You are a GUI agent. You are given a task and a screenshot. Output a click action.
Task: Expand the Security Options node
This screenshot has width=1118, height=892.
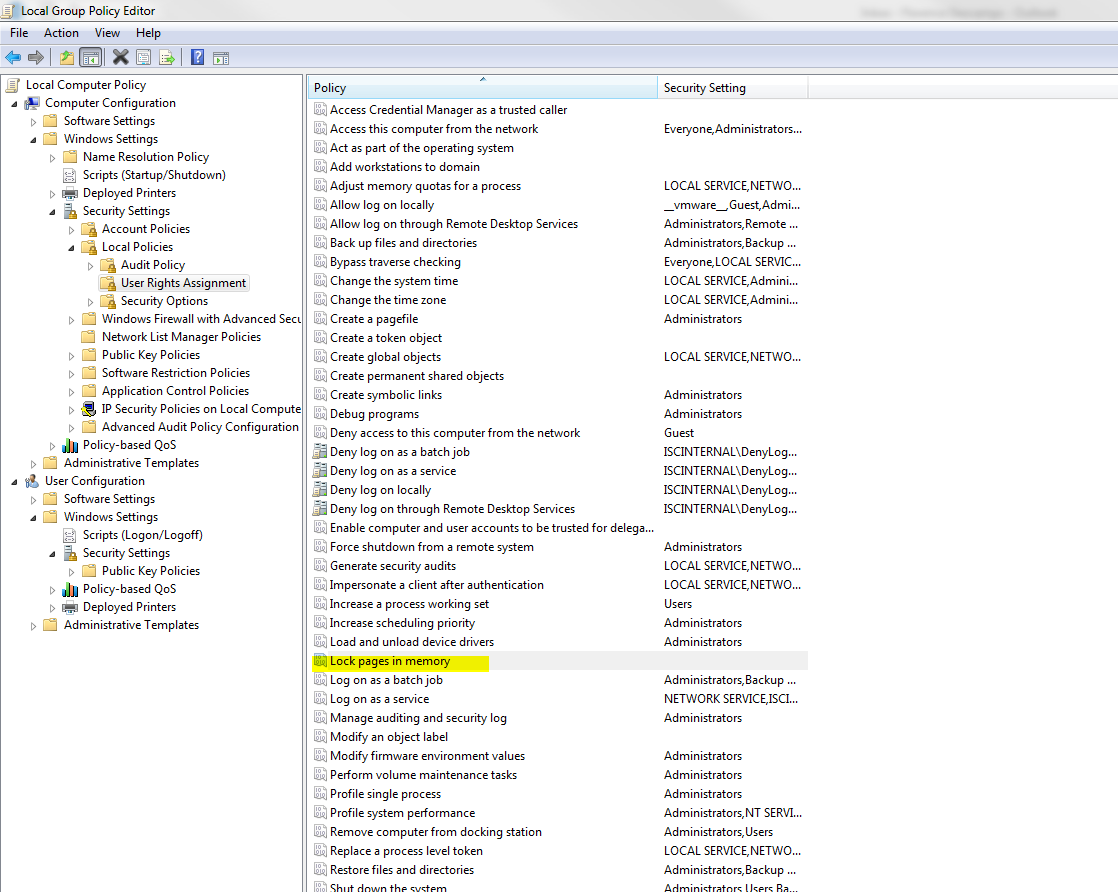[x=90, y=302]
